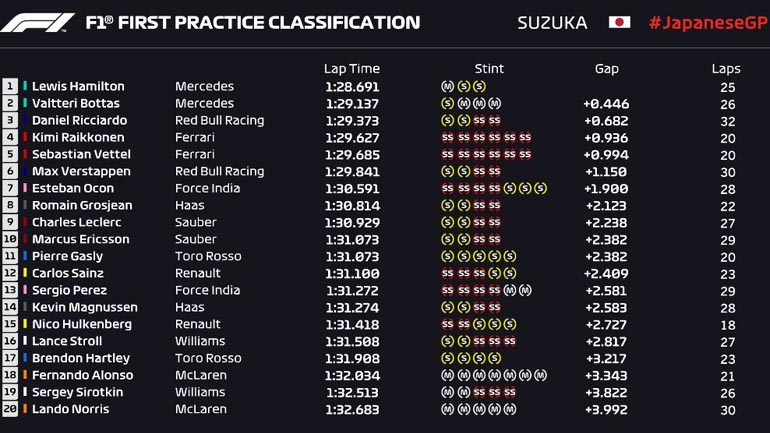The height and width of the screenshot is (433, 770).
Task: Click the Laps column header
Action: [726, 69]
